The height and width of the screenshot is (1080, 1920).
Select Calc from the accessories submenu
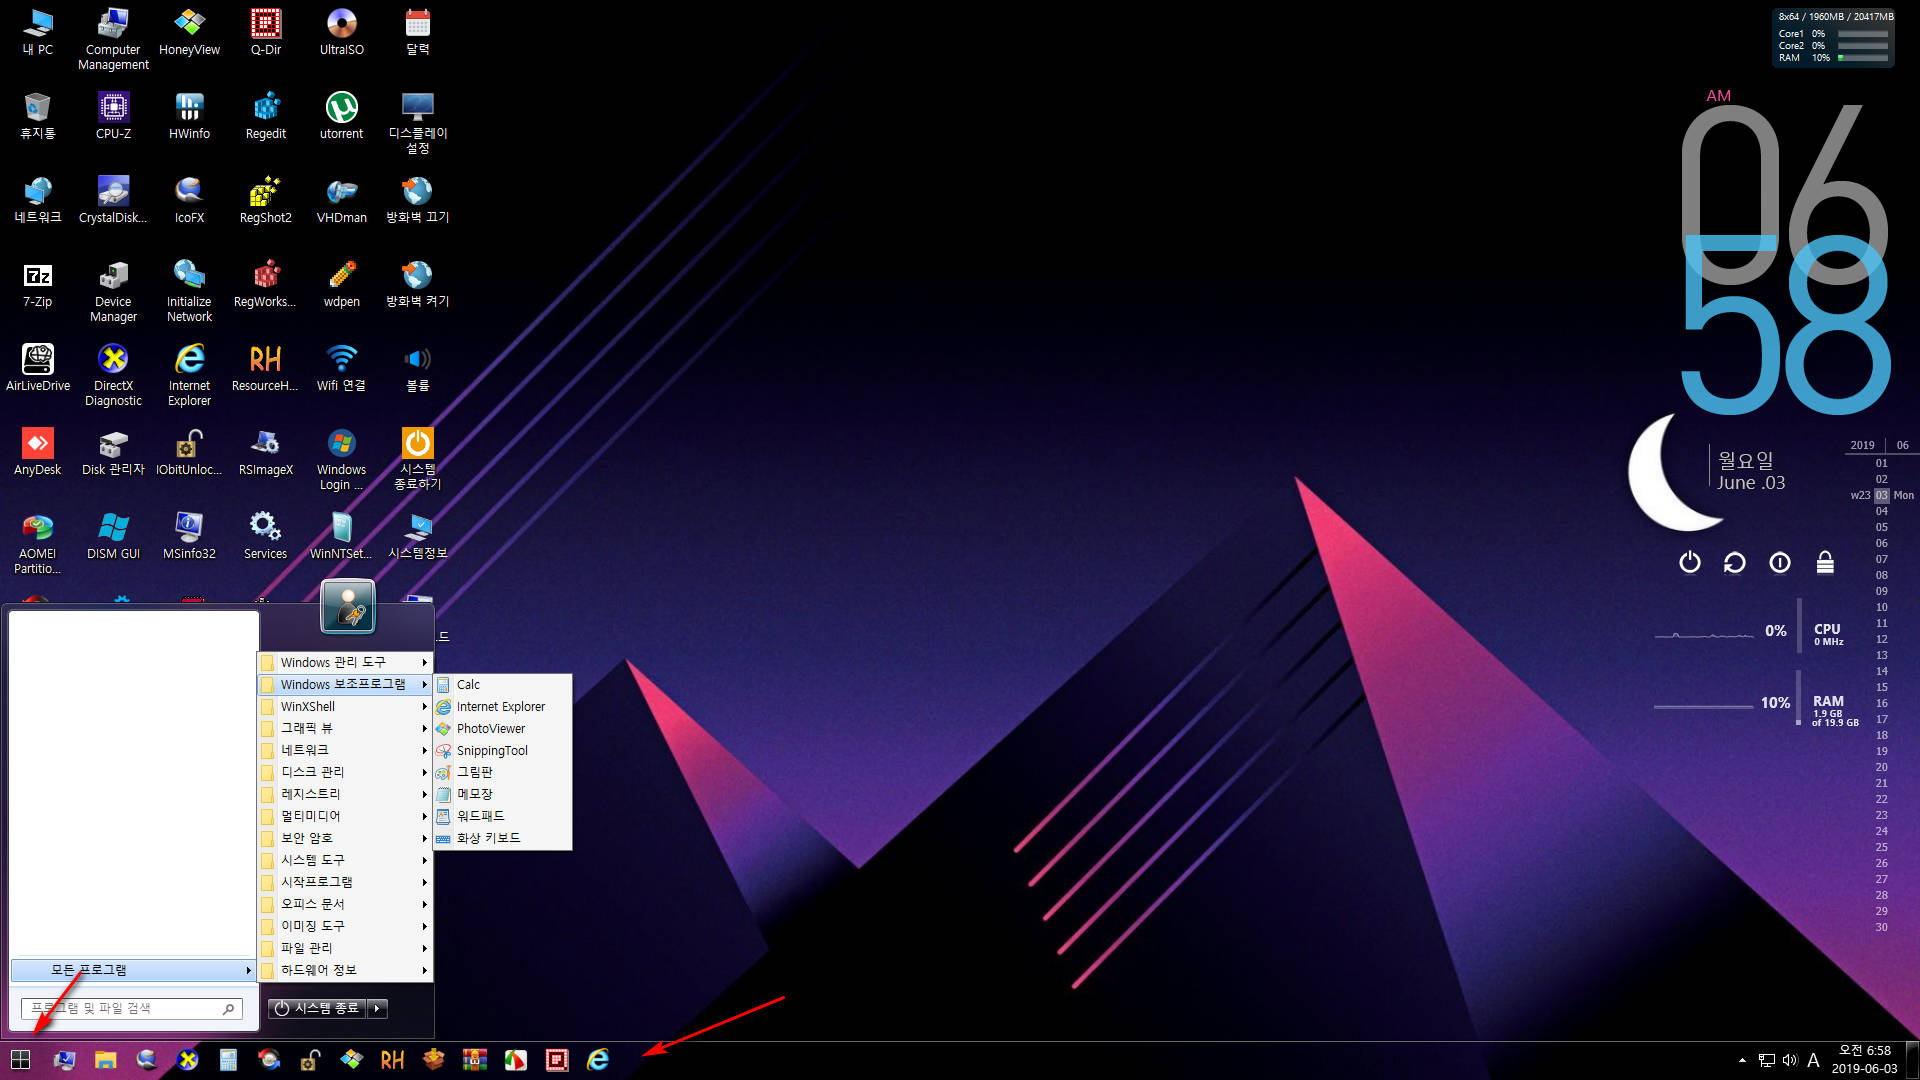[502, 685]
